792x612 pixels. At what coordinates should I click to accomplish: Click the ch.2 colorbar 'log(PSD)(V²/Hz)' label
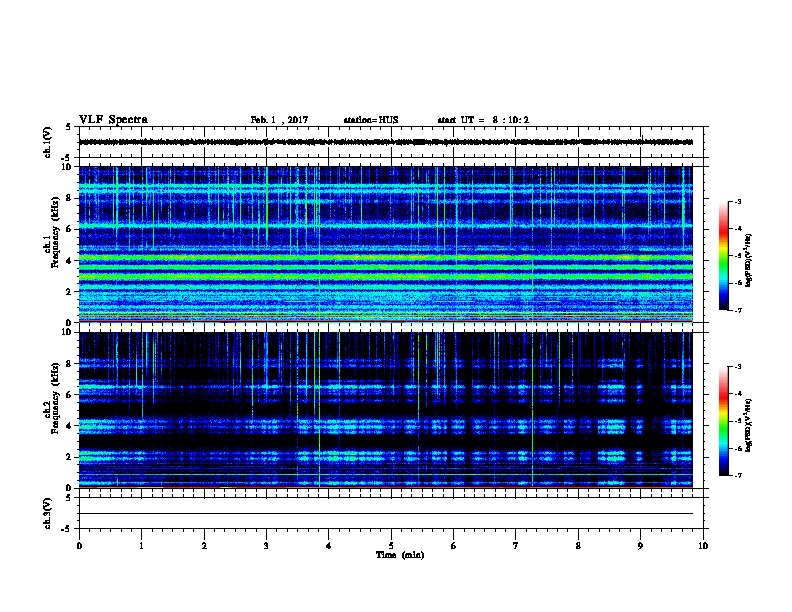pyautogui.click(x=748, y=425)
